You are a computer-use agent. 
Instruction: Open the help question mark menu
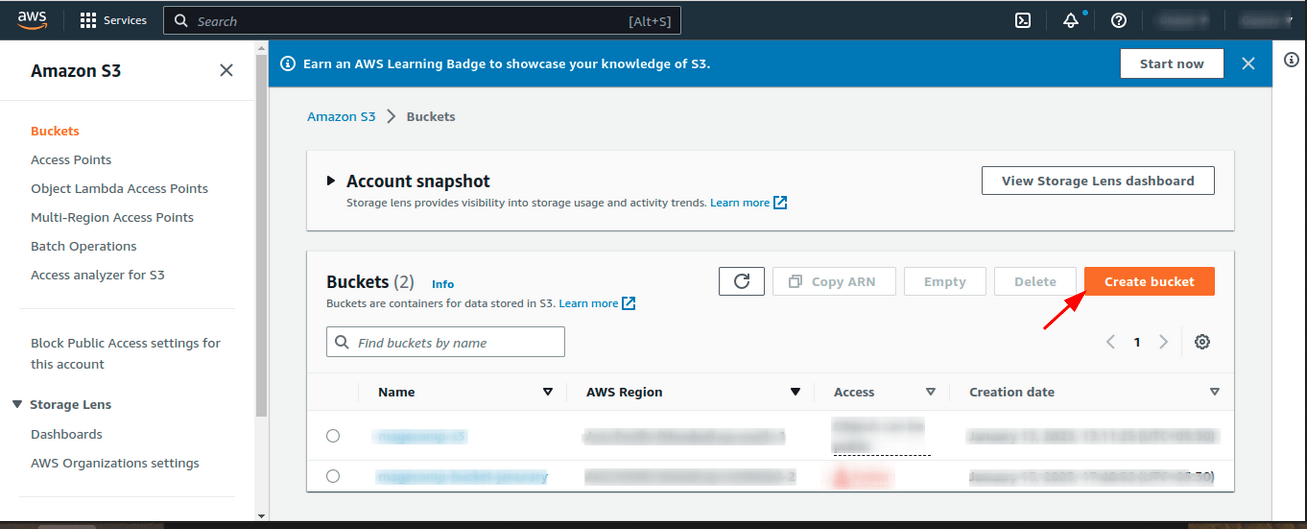click(1119, 20)
